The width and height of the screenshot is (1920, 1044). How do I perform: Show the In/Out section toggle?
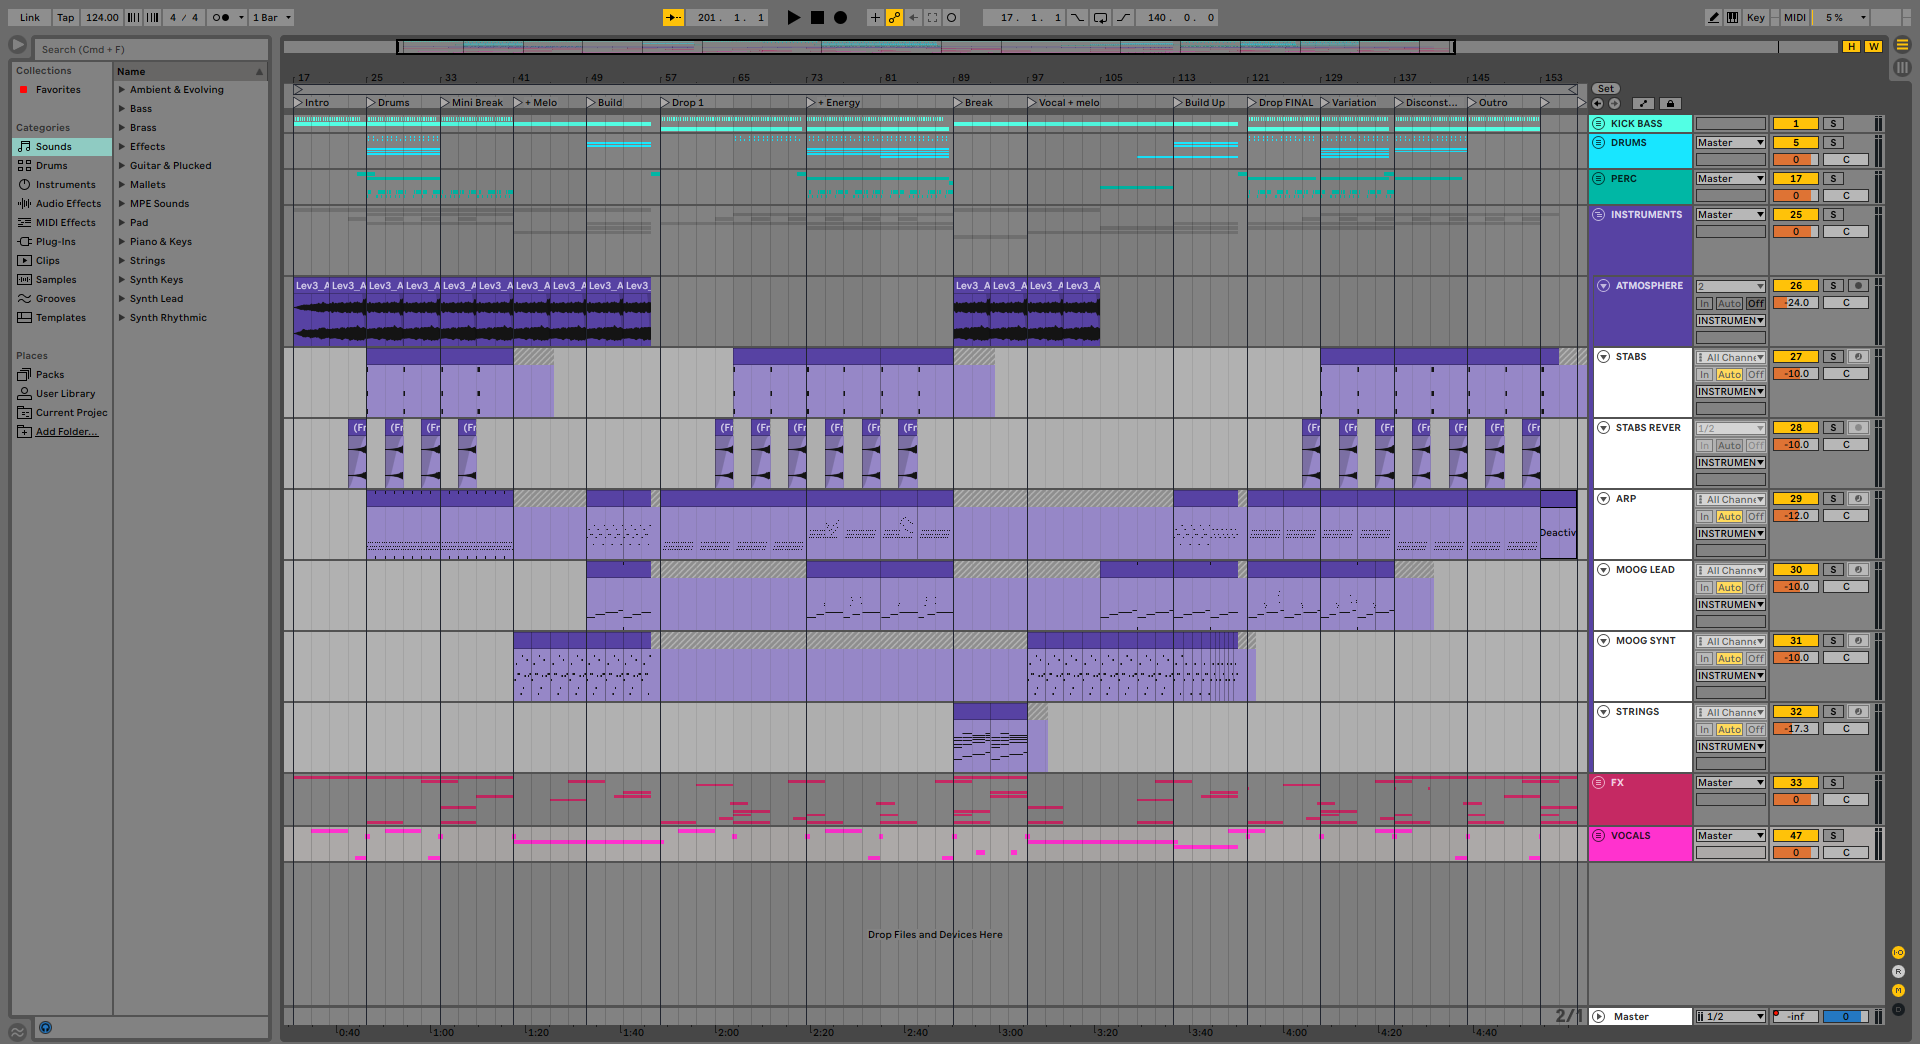(x=1898, y=952)
